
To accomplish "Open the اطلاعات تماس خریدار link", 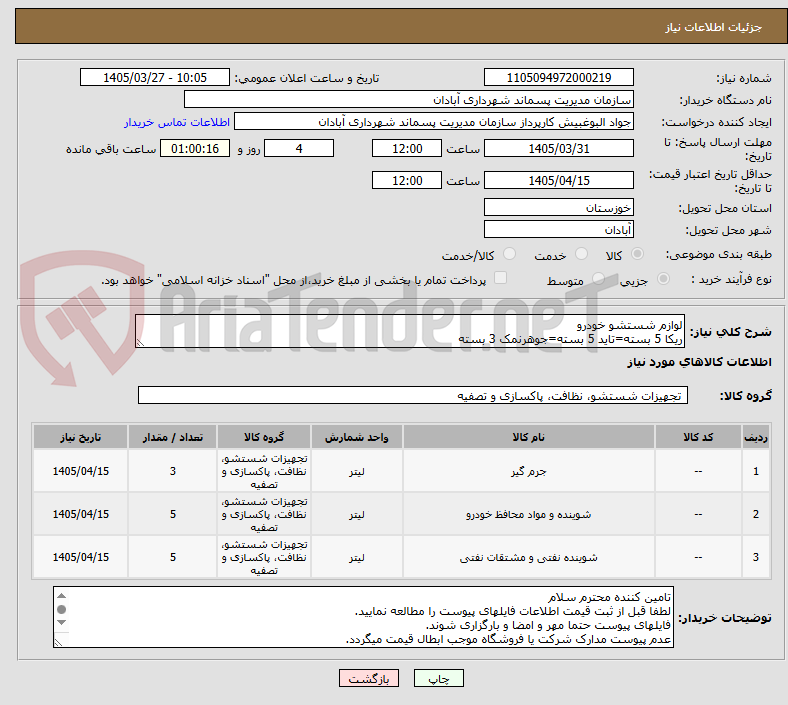I will click(x=177, y=122).
